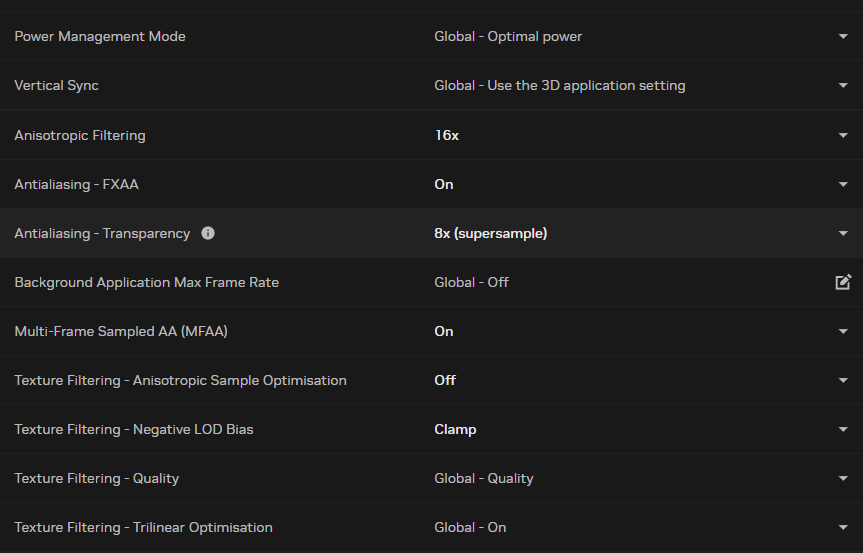Click the Global - Off frame rate value
Viewport: 863px width, 553px height.
pos(471,282)
